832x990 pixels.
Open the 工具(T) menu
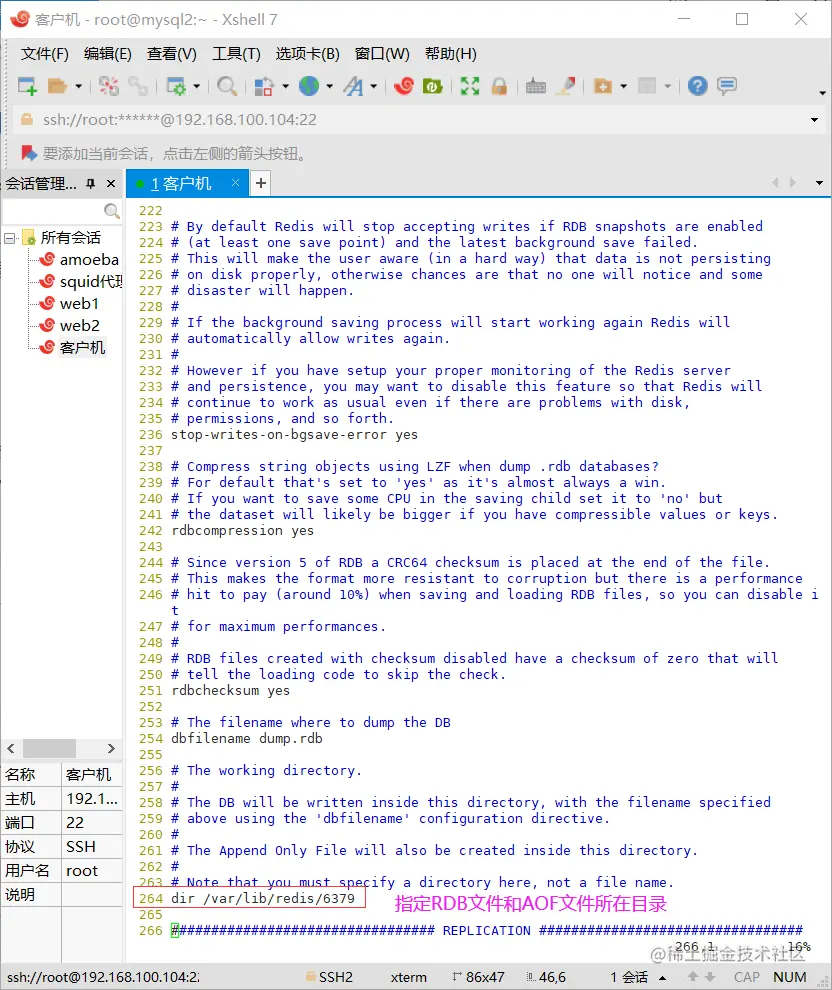click(237, 54)
